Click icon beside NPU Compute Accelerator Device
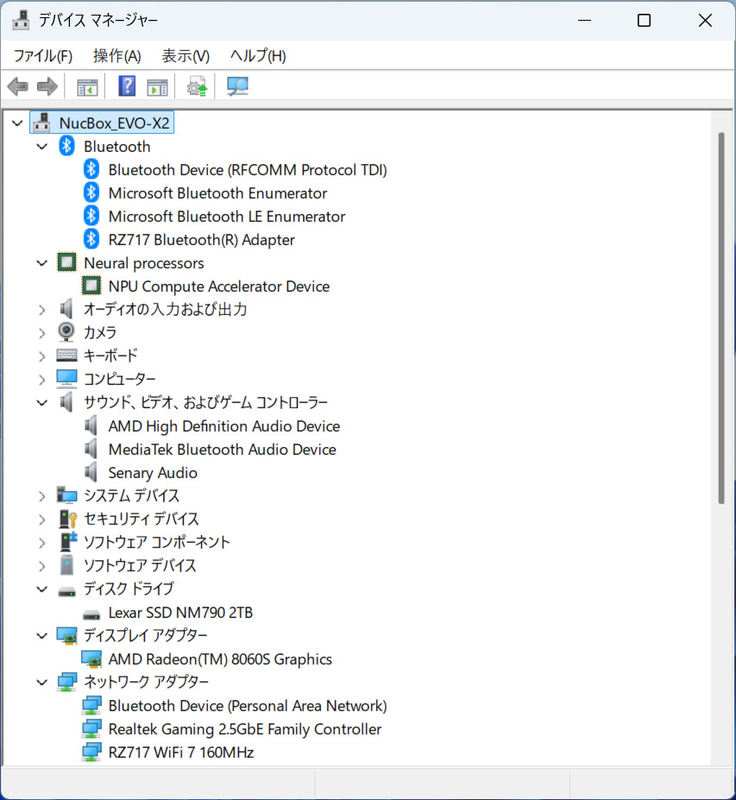Image resolution: width=736 pixels, height=800 pixels. [x=91, y=286]
